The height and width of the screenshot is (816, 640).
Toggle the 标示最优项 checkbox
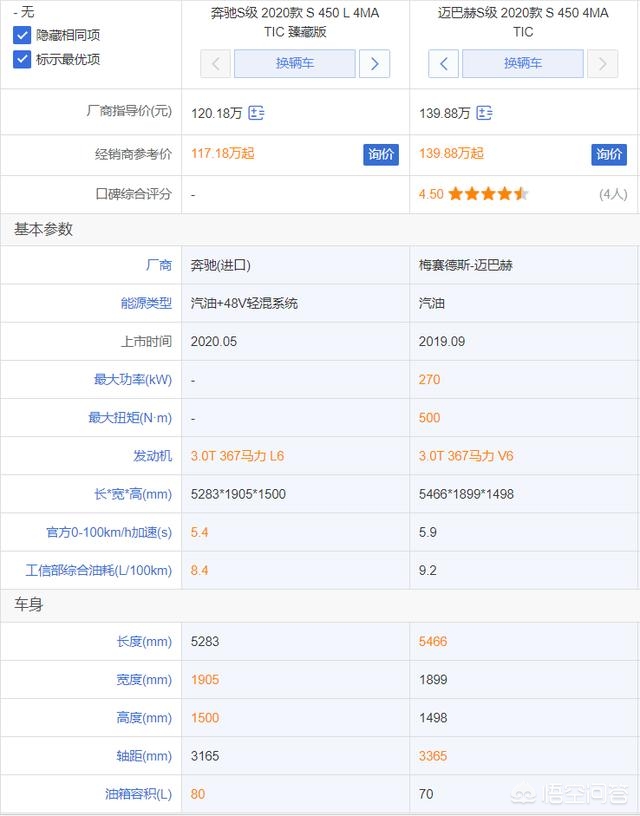click(22, 59)
